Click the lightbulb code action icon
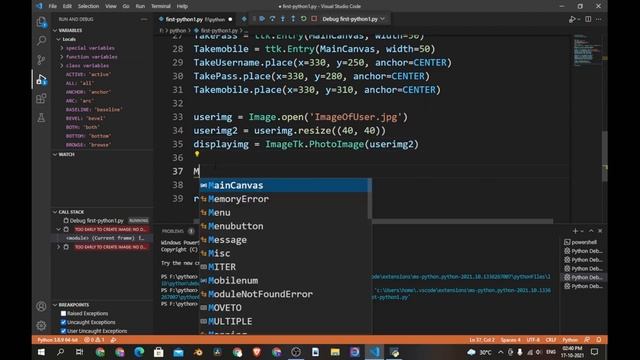 click(197, 154)
